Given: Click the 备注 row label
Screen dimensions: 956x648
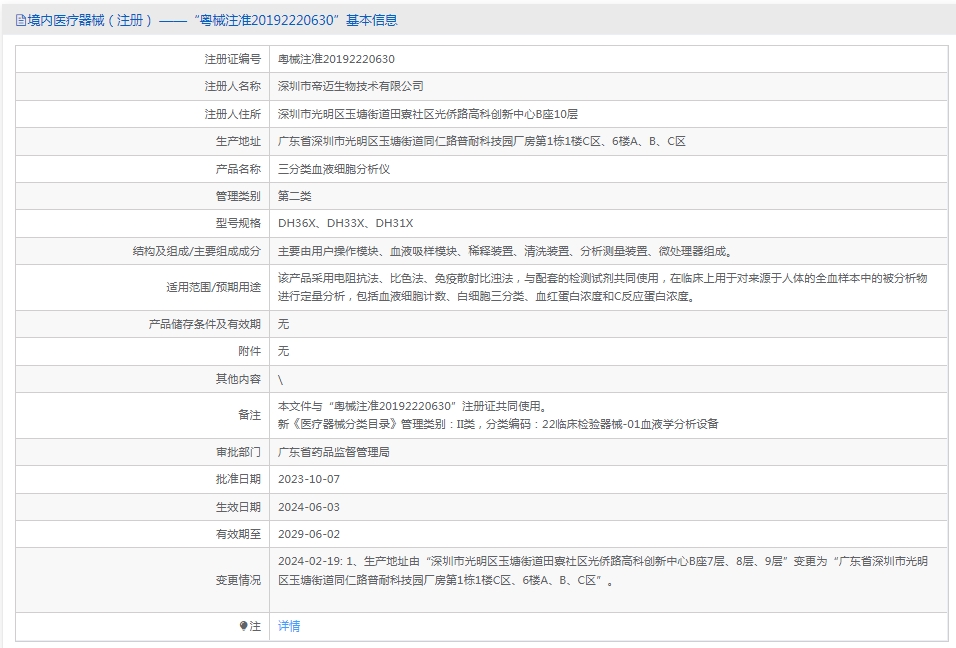Looking at the screenshot, I should pyautogui.click(x=249, y=415).
